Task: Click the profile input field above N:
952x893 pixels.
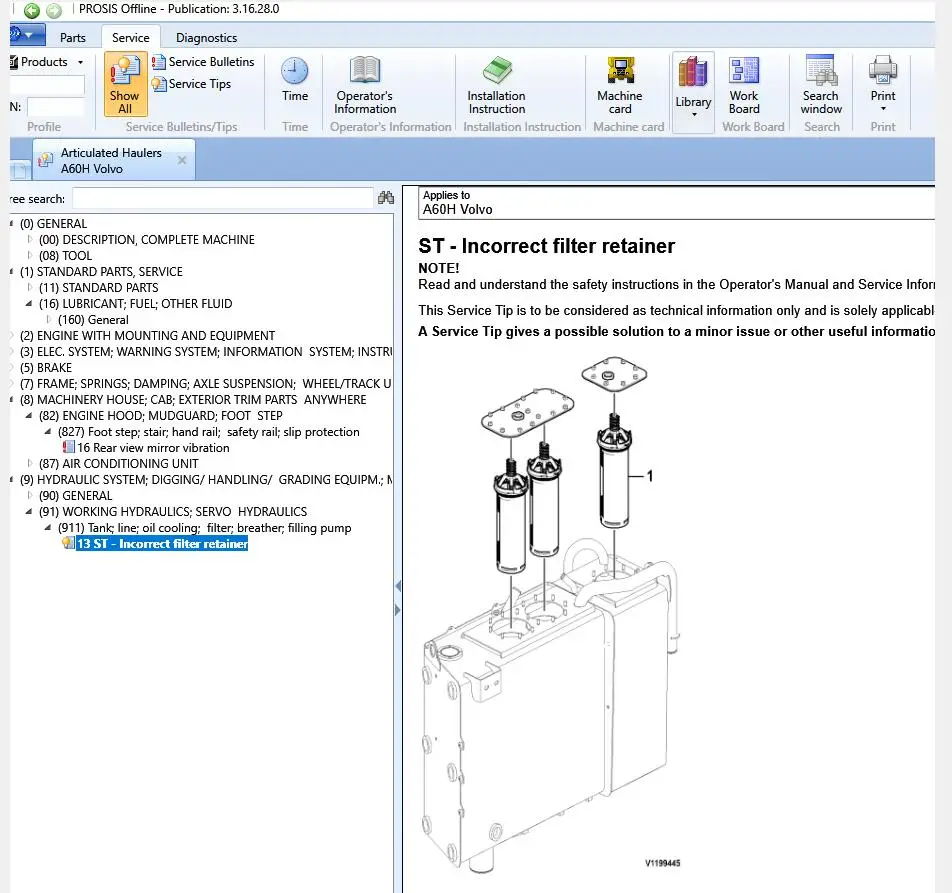Action: point(47,85)
